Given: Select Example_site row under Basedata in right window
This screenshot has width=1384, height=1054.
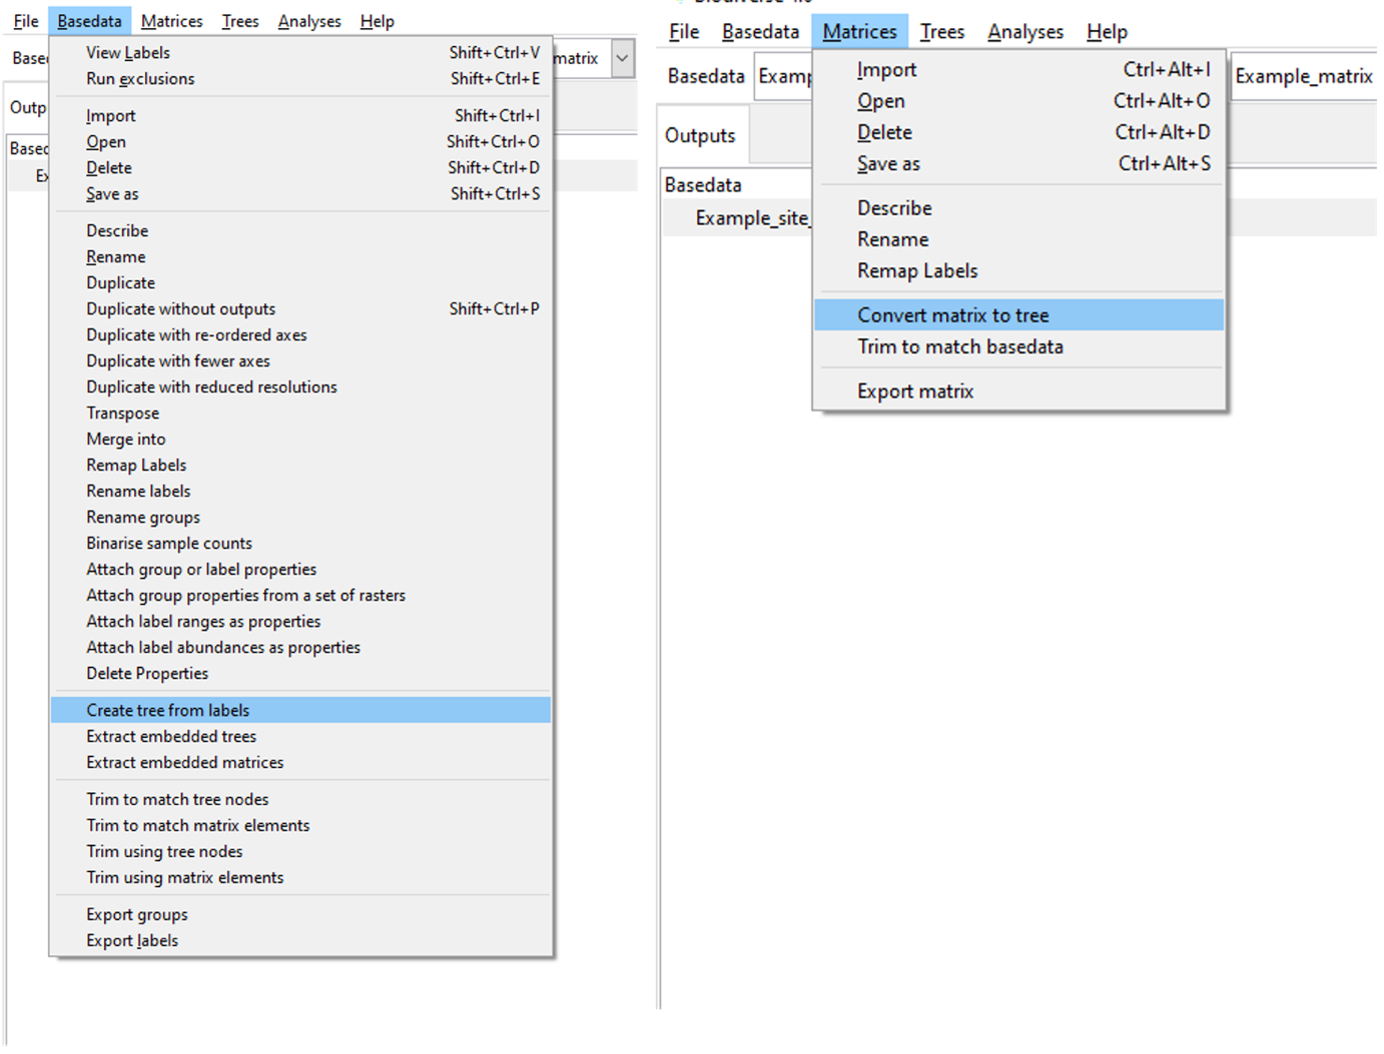Looking at the screenshot, I should point(751,218).
